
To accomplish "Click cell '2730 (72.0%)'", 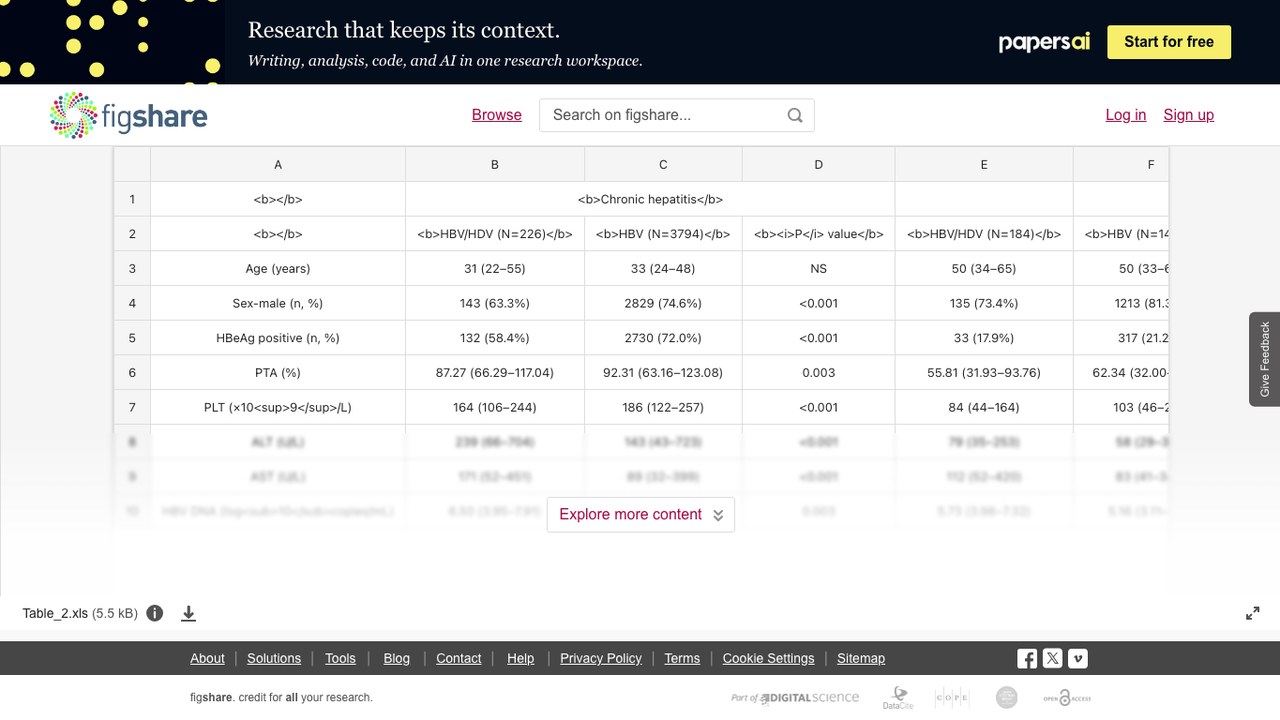I will click(x=663, y=338).
